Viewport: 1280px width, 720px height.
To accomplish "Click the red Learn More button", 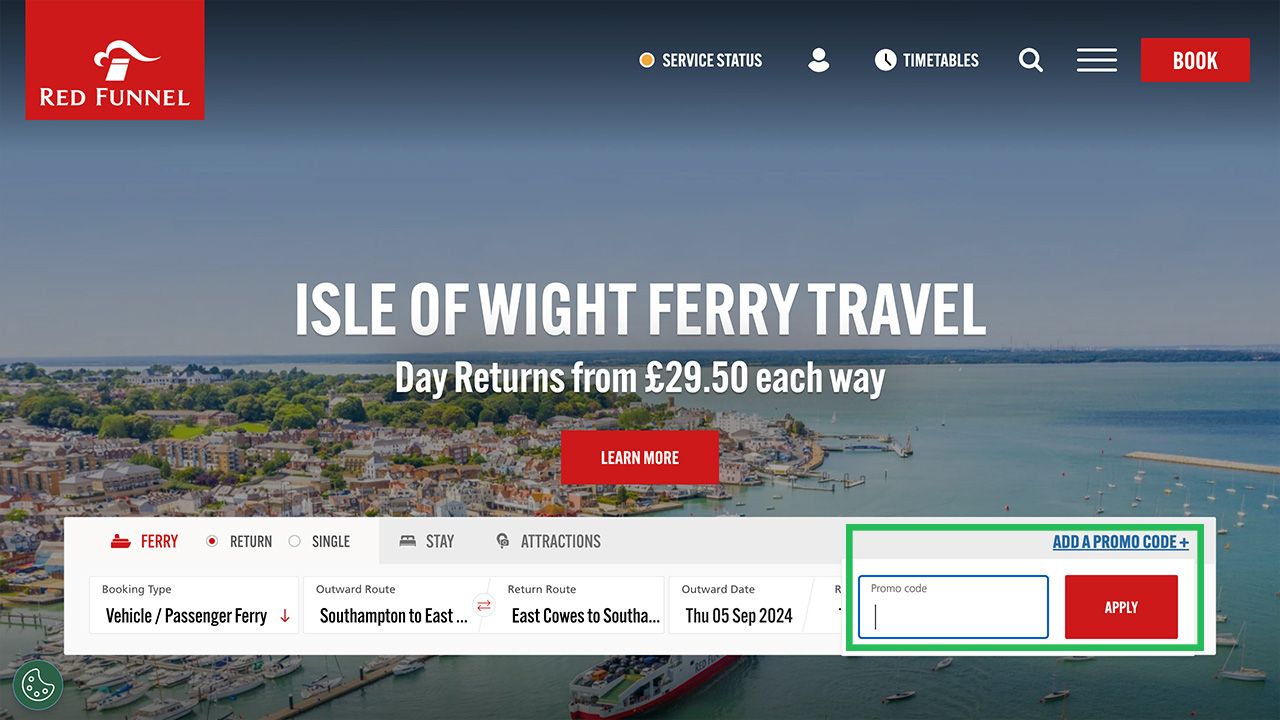I will (640, 457).
